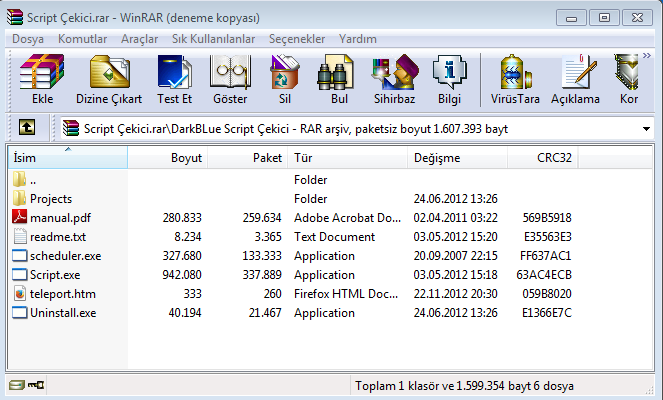The height and width of the screenshot is (400, 663).
Task: Close the WinRAR window
Action: click(x=637, y=18)
